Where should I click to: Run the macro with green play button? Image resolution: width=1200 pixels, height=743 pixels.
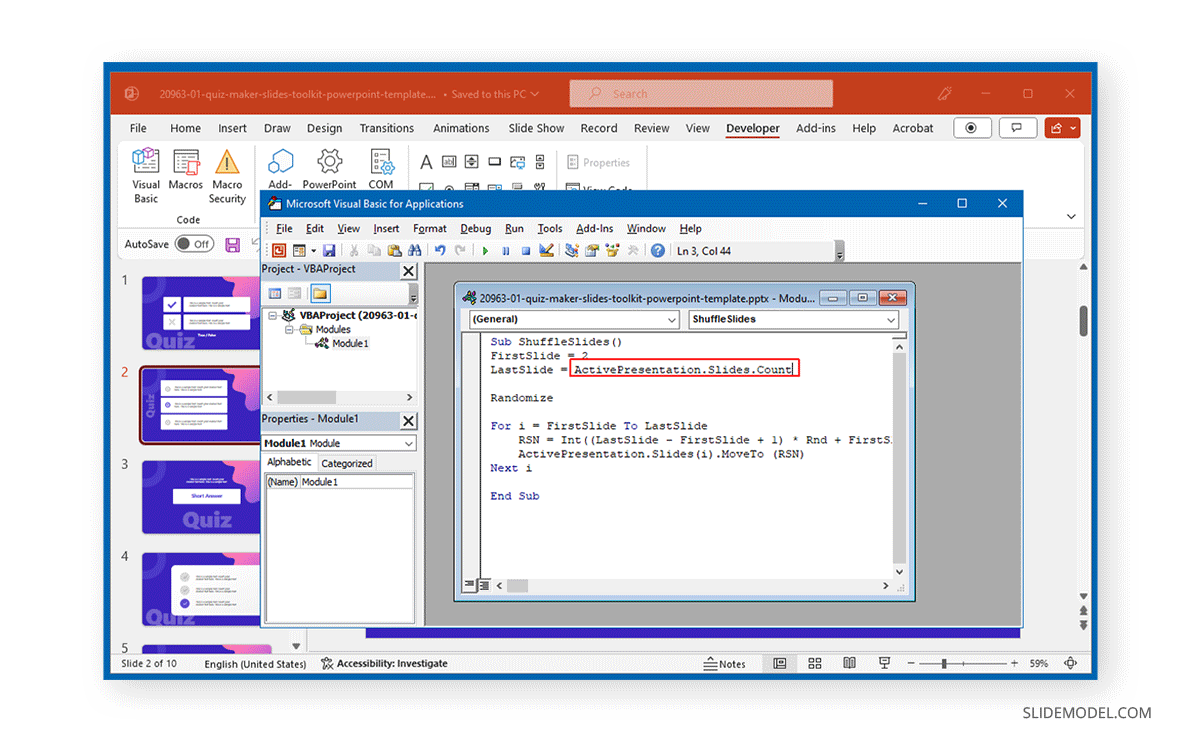pos(485,251)
